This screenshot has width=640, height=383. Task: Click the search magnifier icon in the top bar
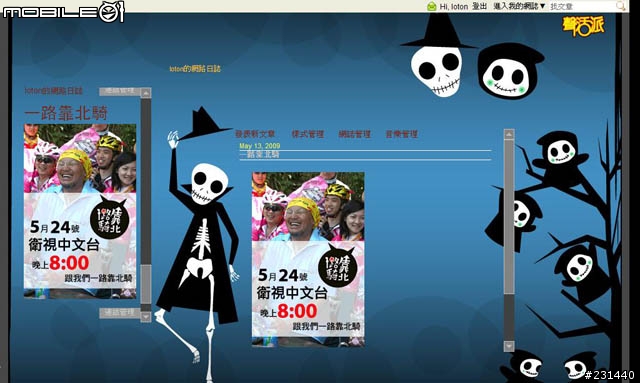pos(620,6)
